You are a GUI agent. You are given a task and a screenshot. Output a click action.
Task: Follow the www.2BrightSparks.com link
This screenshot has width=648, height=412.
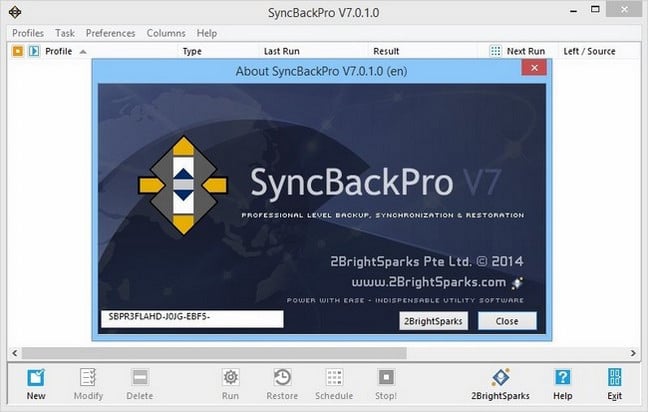(429, 282)
